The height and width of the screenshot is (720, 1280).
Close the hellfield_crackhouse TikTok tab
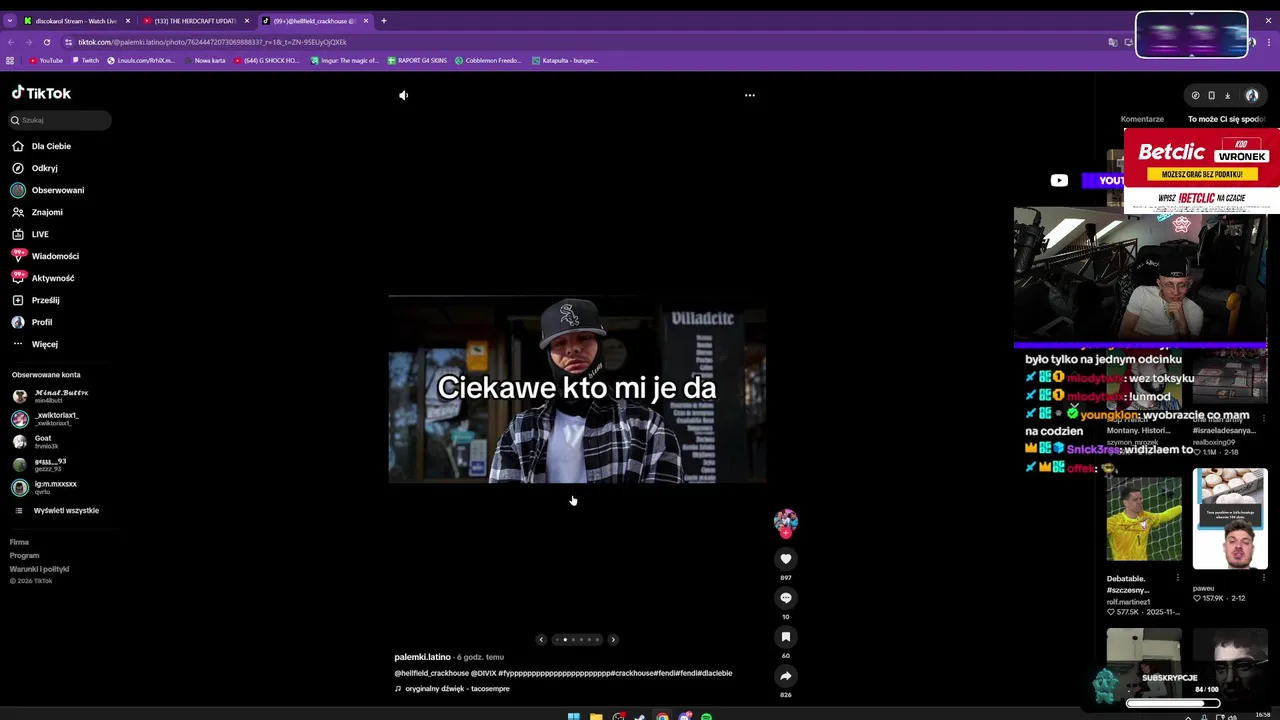point(366,20)
